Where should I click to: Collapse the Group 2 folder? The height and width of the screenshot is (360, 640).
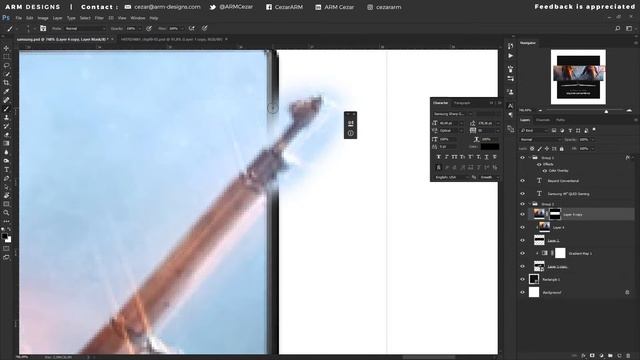(x=530, y=204)
